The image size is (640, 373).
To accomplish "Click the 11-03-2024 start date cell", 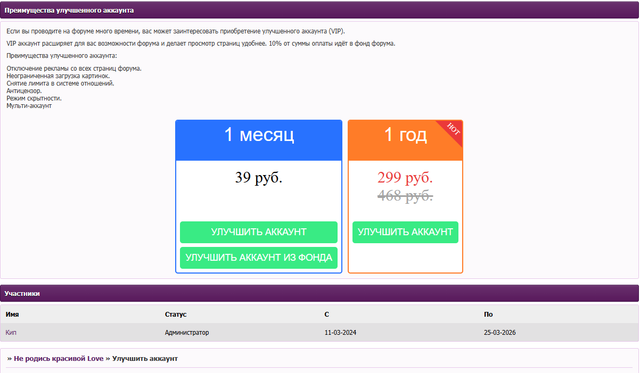I will (x=340, y=333).
